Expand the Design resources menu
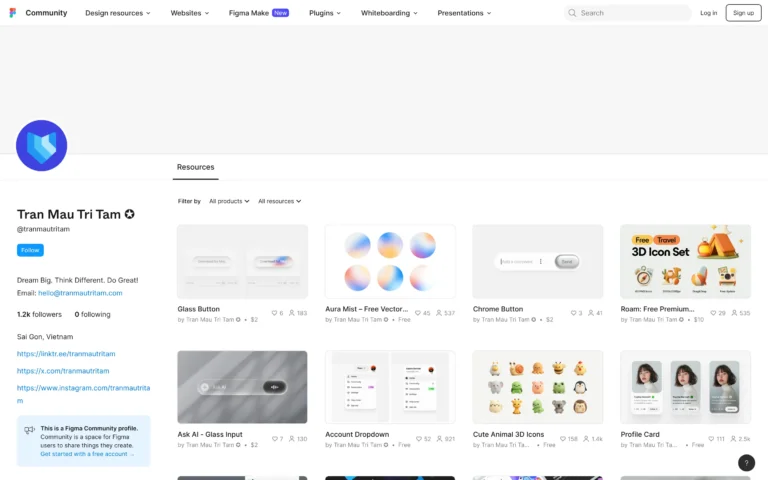This screenshot has height=480, width=768. 118,13
